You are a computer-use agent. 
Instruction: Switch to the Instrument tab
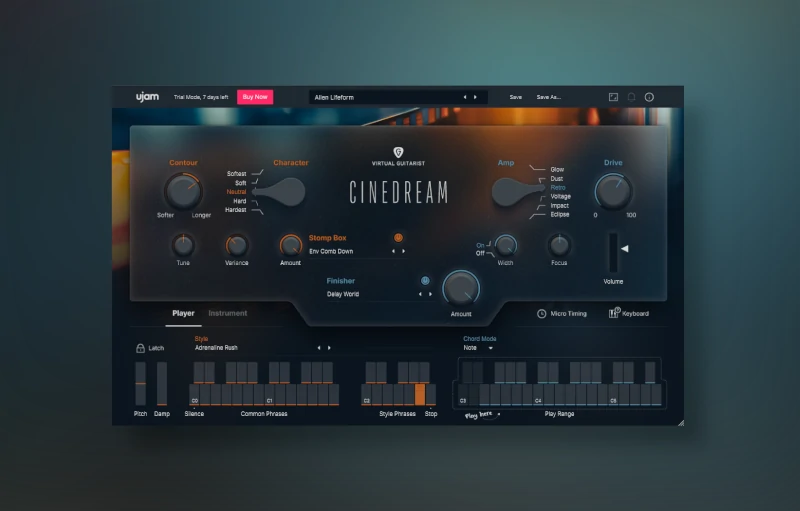pos(228,313)
